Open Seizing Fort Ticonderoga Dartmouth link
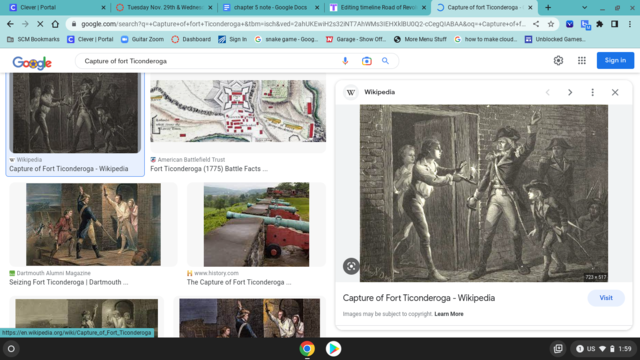This screenshot has height=360, width=640. click(x=69, y=282)
